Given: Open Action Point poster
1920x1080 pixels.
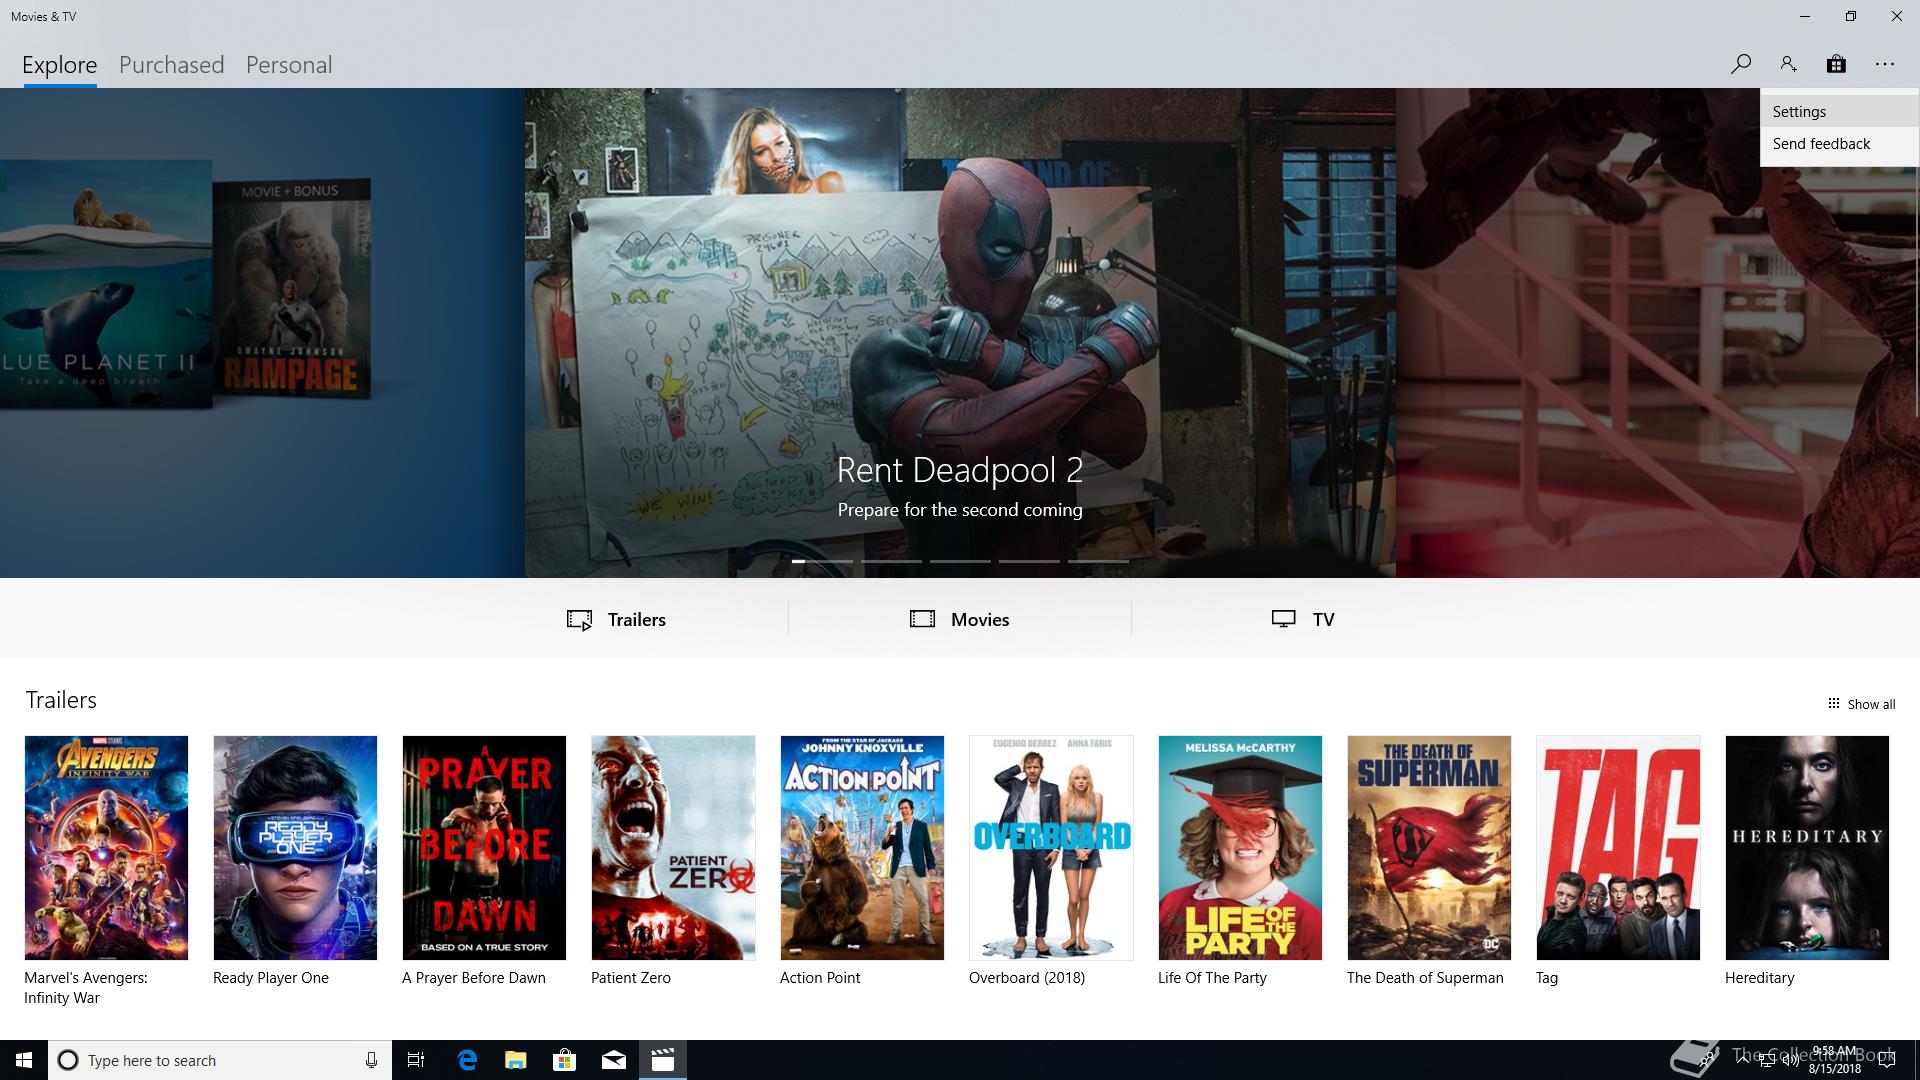Looking at the screenshot, I should (x=862, y=848).
